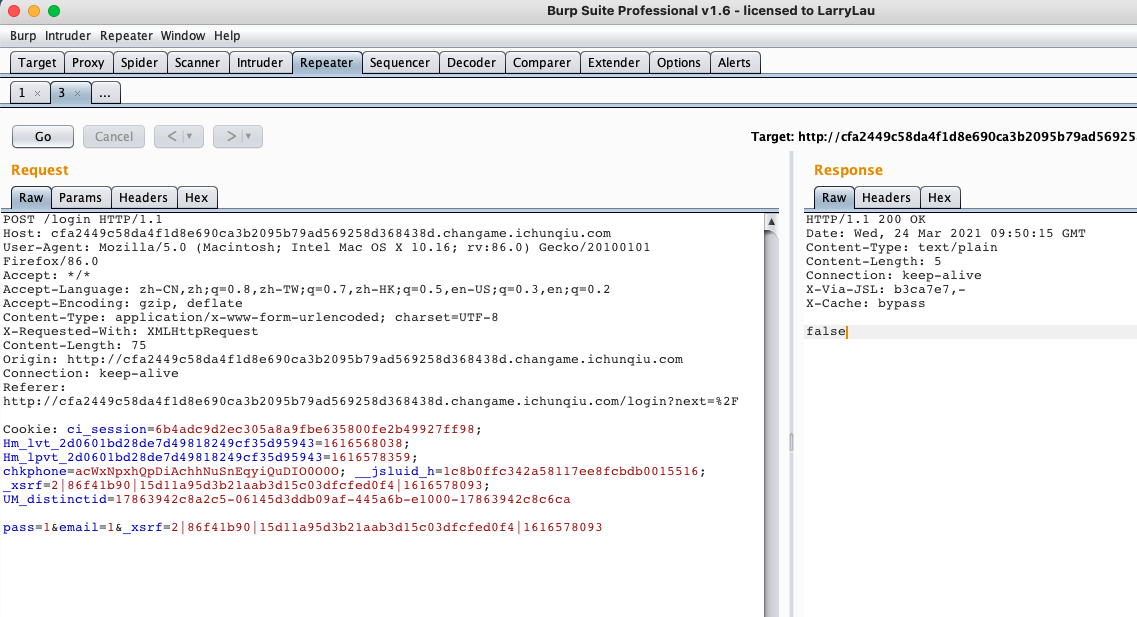Click the 'X-Cache: bypass' response header

pos(865,303)
